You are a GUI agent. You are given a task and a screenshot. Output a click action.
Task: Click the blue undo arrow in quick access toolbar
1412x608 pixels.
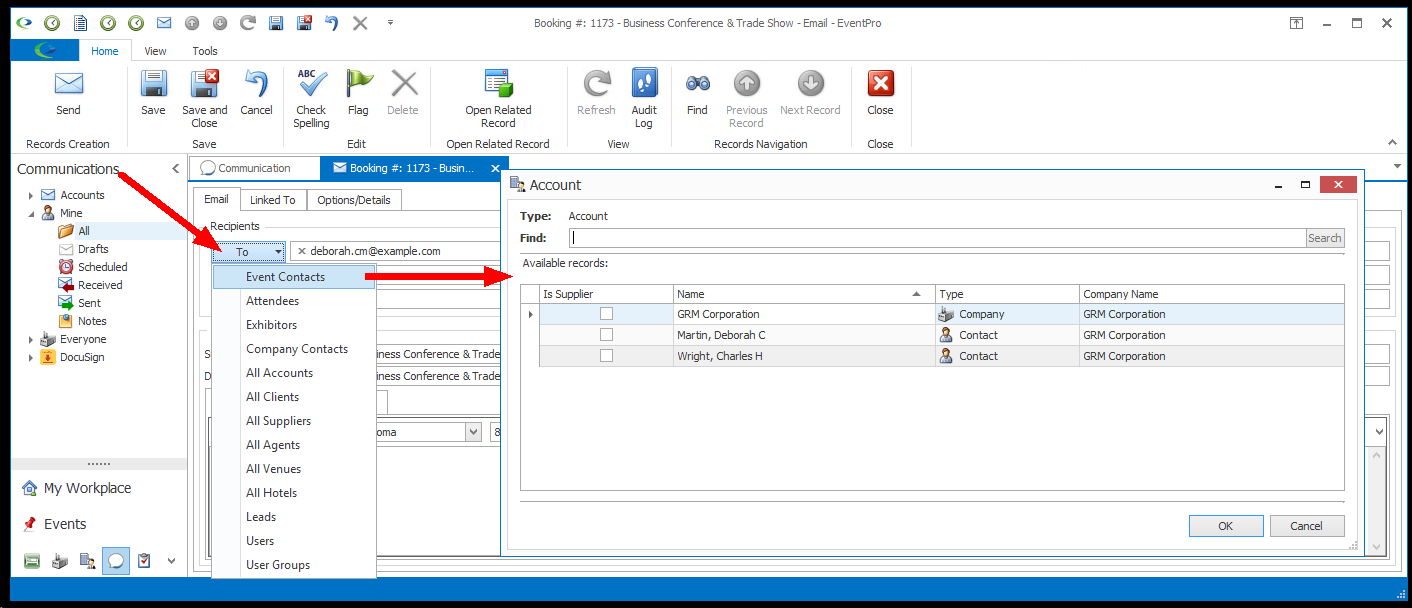pos(332,22)
